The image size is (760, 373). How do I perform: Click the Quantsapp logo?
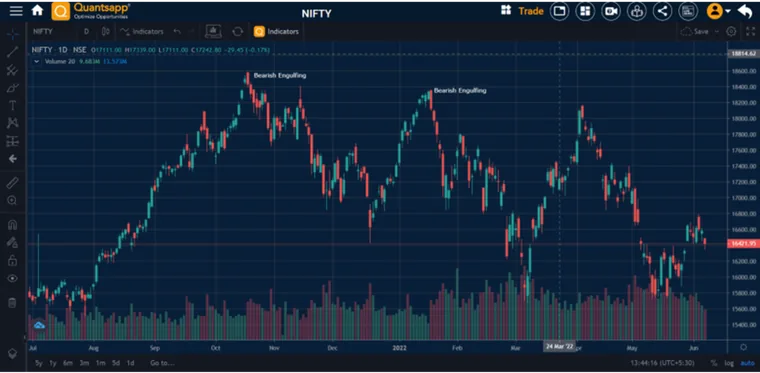click(91, 11)
